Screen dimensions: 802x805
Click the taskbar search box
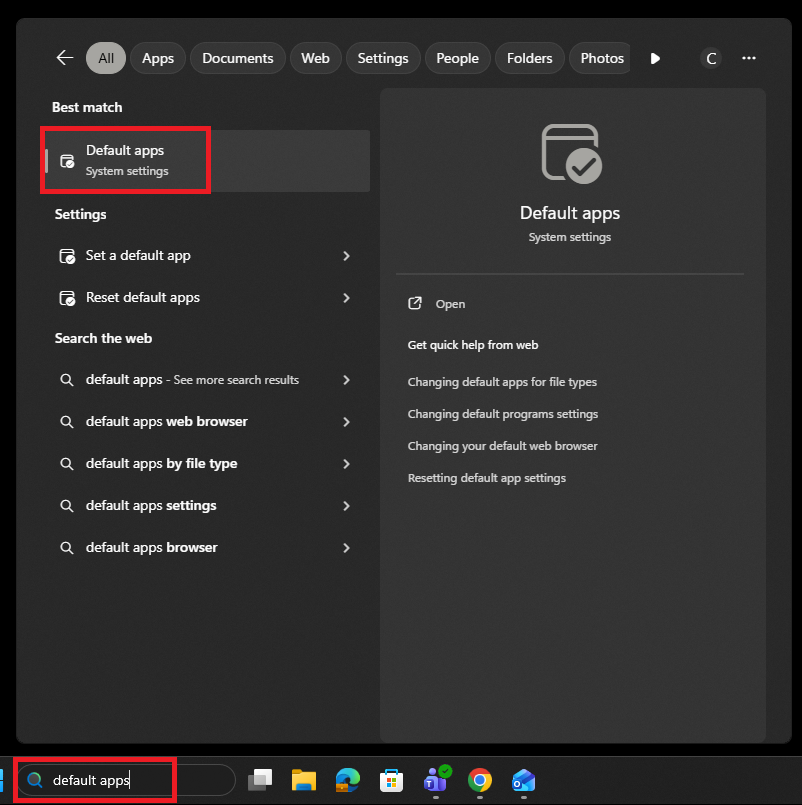point(126,780)
